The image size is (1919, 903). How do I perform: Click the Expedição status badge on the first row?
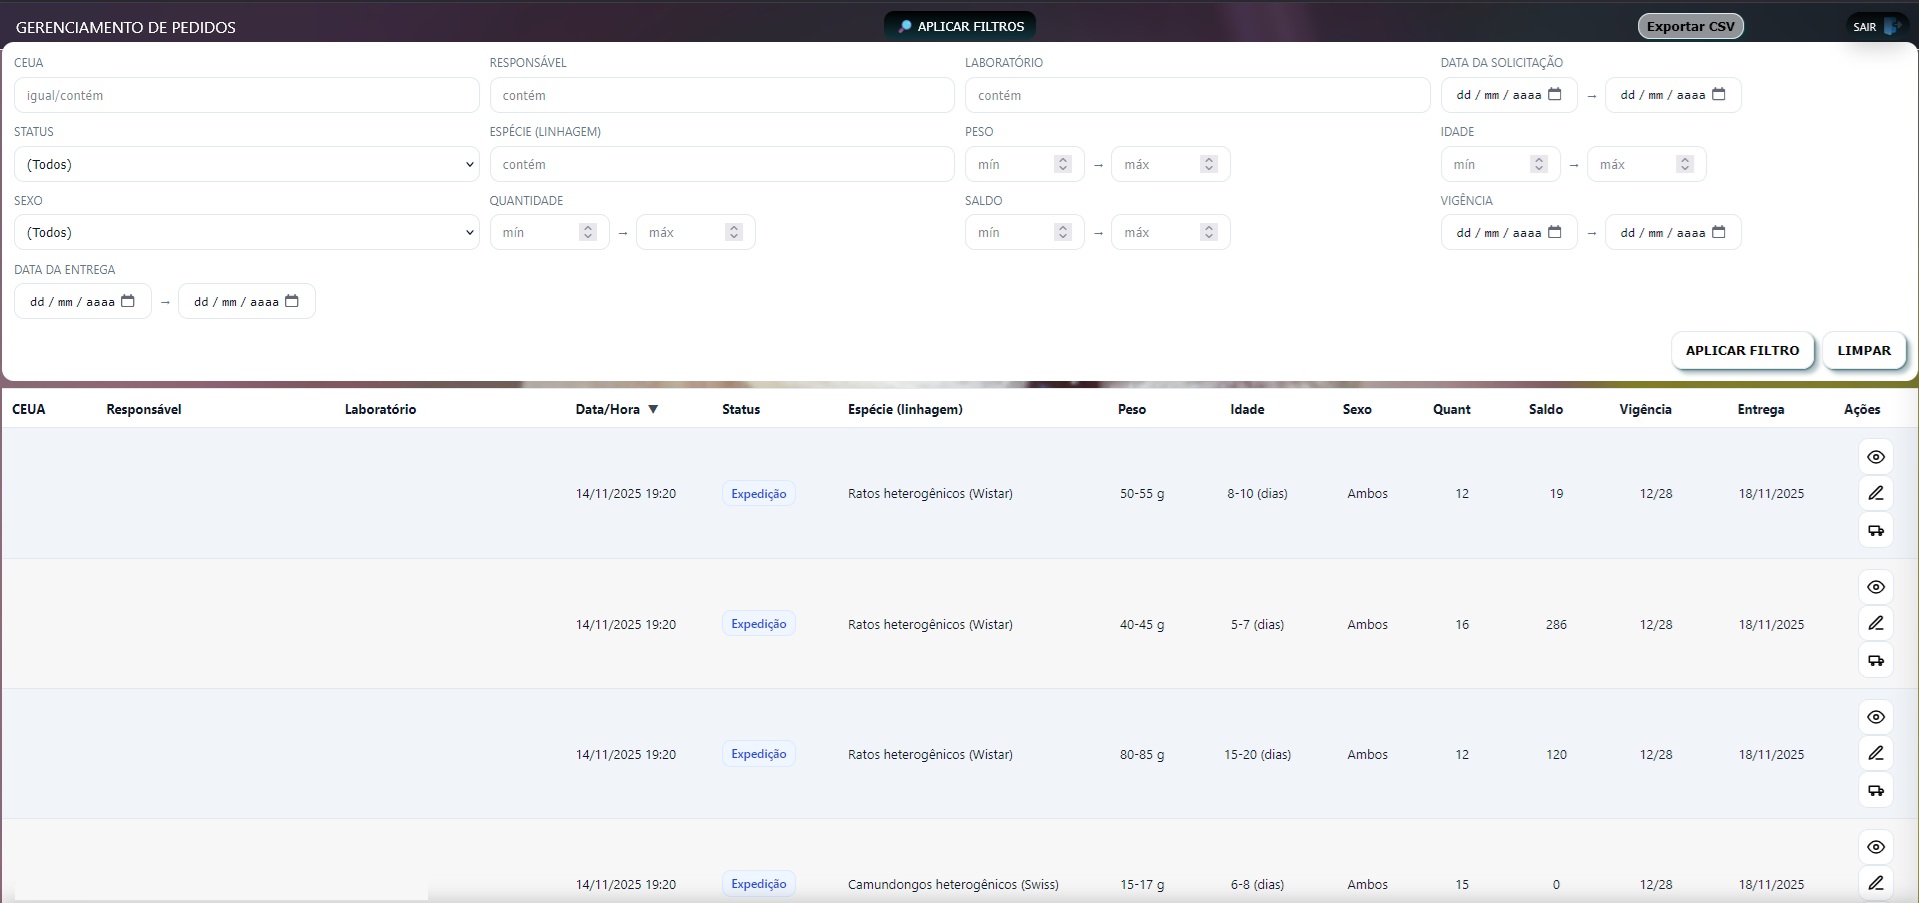click(x=757, y=493)
